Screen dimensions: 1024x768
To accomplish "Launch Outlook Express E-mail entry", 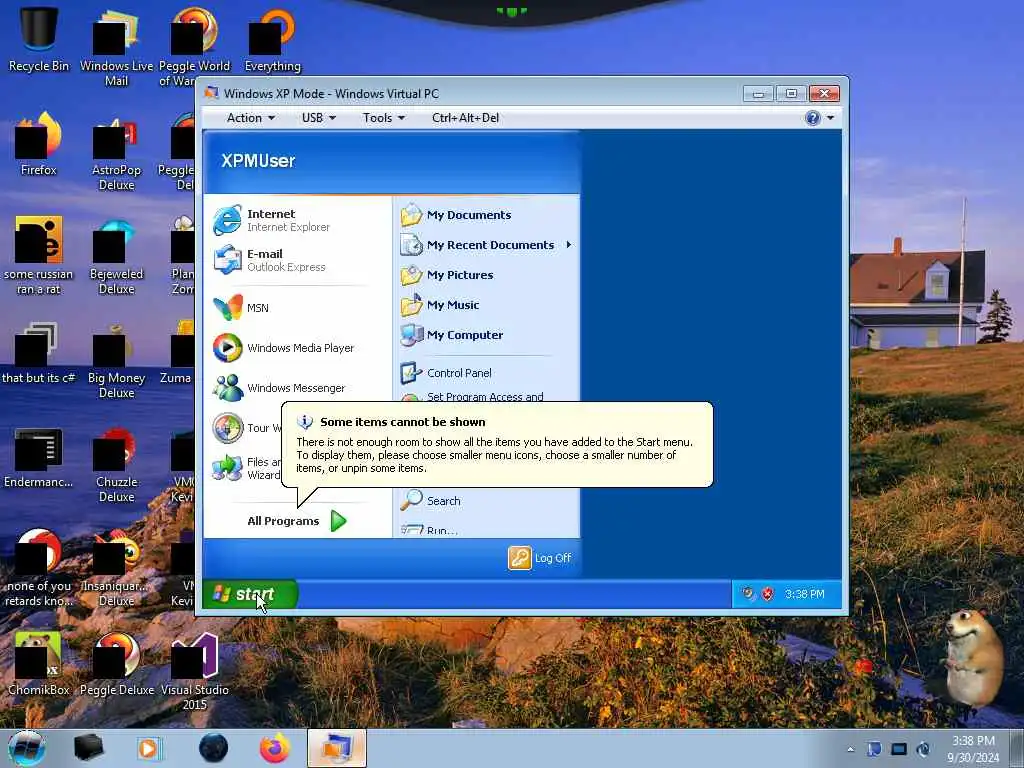I will (297, 260).
